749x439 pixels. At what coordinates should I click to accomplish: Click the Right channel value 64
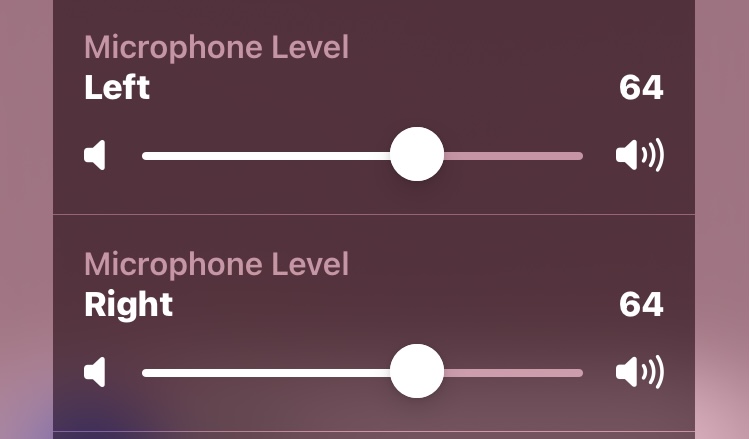click(x=641, y=304)
